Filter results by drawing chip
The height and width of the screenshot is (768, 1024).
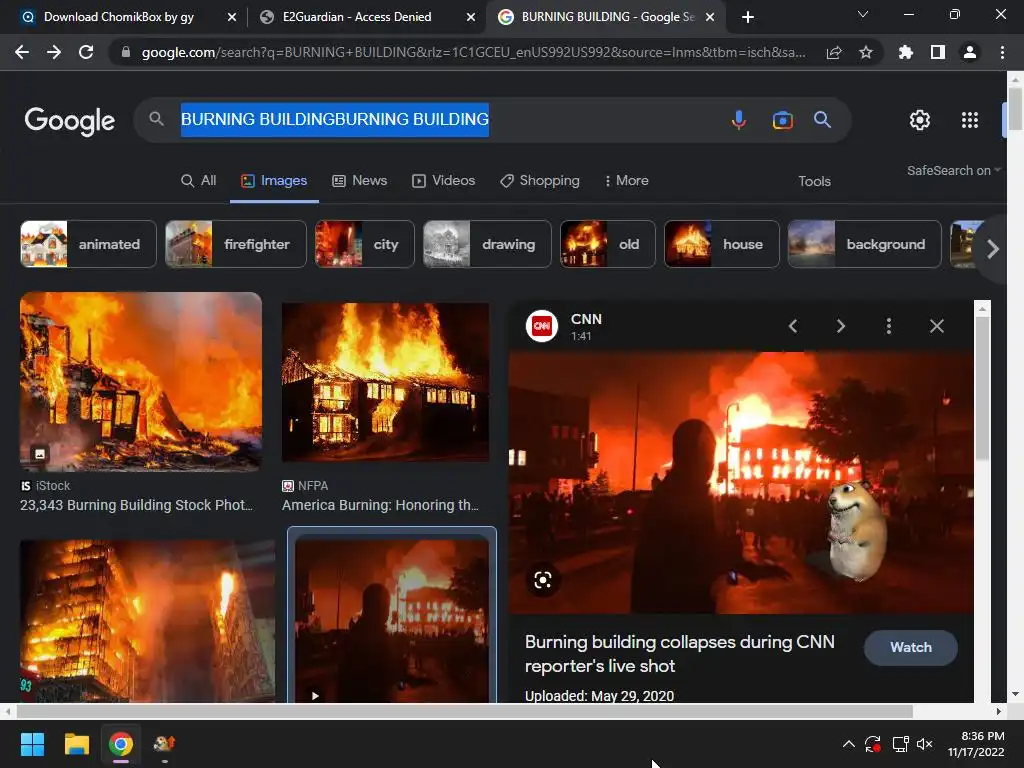[487, 244]
